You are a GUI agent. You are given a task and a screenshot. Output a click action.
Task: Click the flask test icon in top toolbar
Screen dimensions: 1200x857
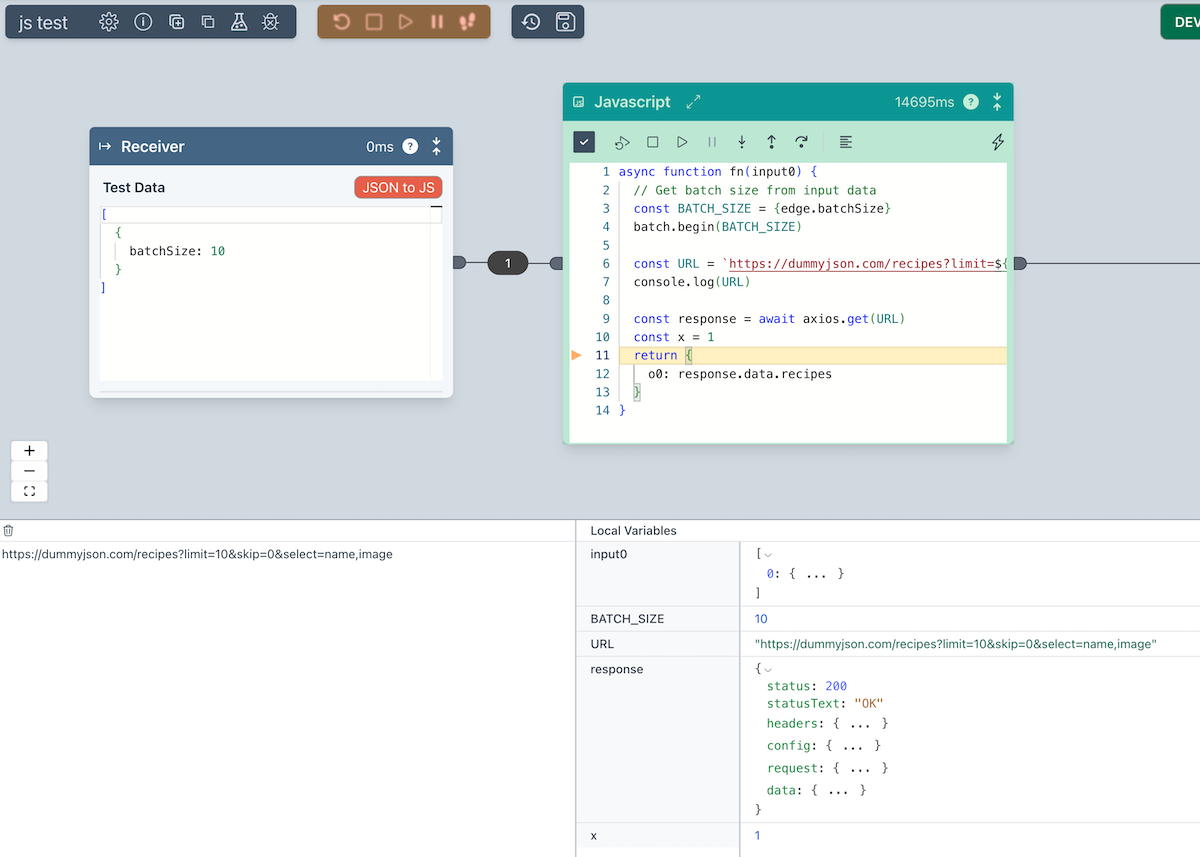click(241, 21)
